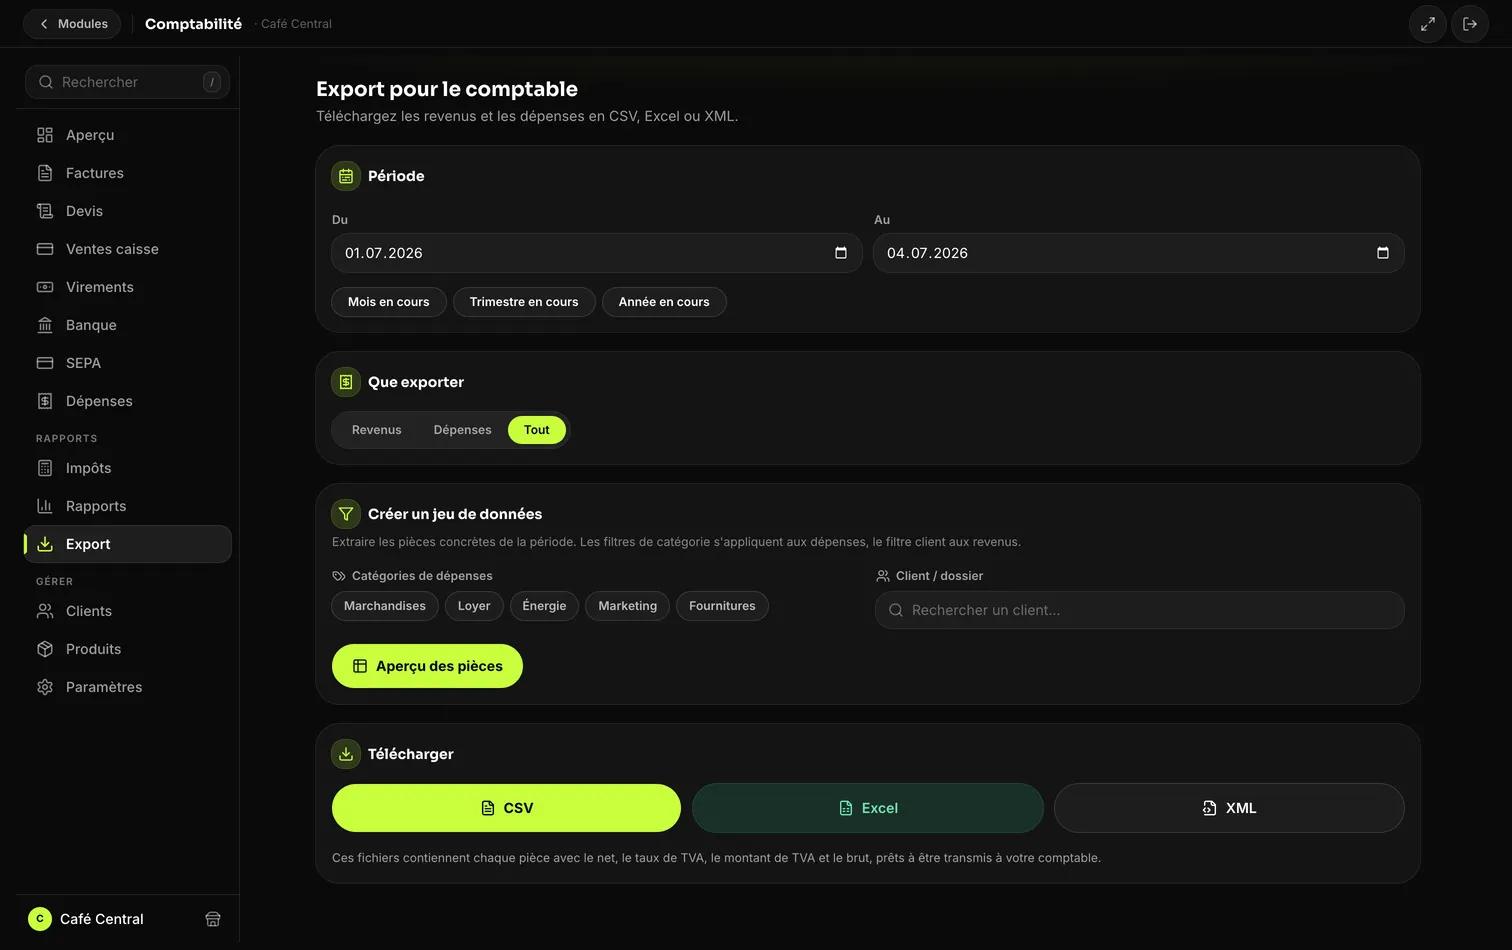Click the Comptabilité header title
The width and height of the screenshot is (1512, 950).
click(x=194, y=24)
